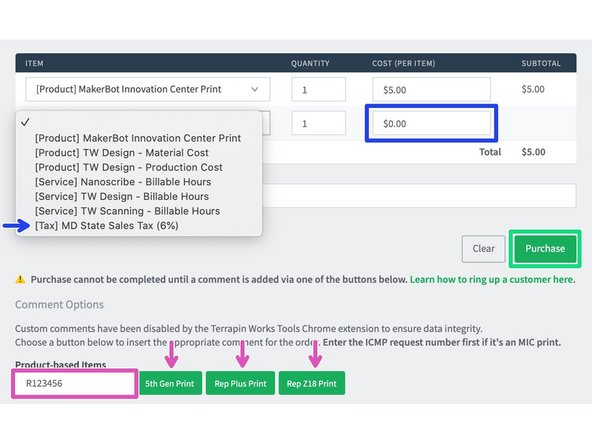592x444 pixels.
Task: Choose [Product] TW Design - Production Cost
Action: tap(129, 167)
